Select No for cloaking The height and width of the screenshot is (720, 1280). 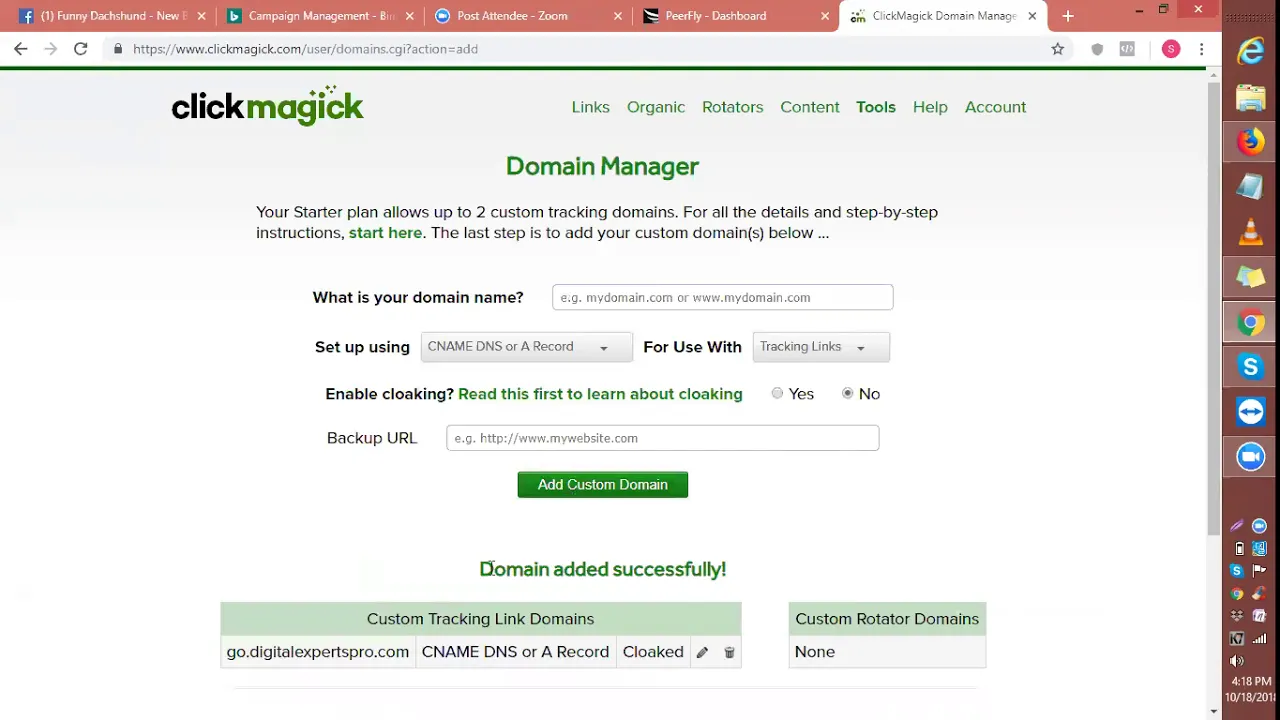tap(848, 394)
